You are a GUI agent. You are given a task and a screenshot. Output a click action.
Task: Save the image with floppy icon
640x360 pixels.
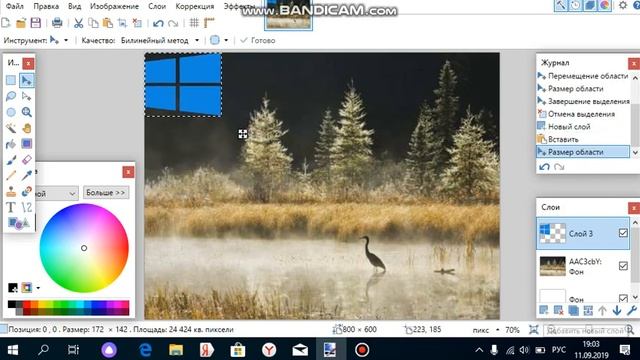tap(36, 23)
